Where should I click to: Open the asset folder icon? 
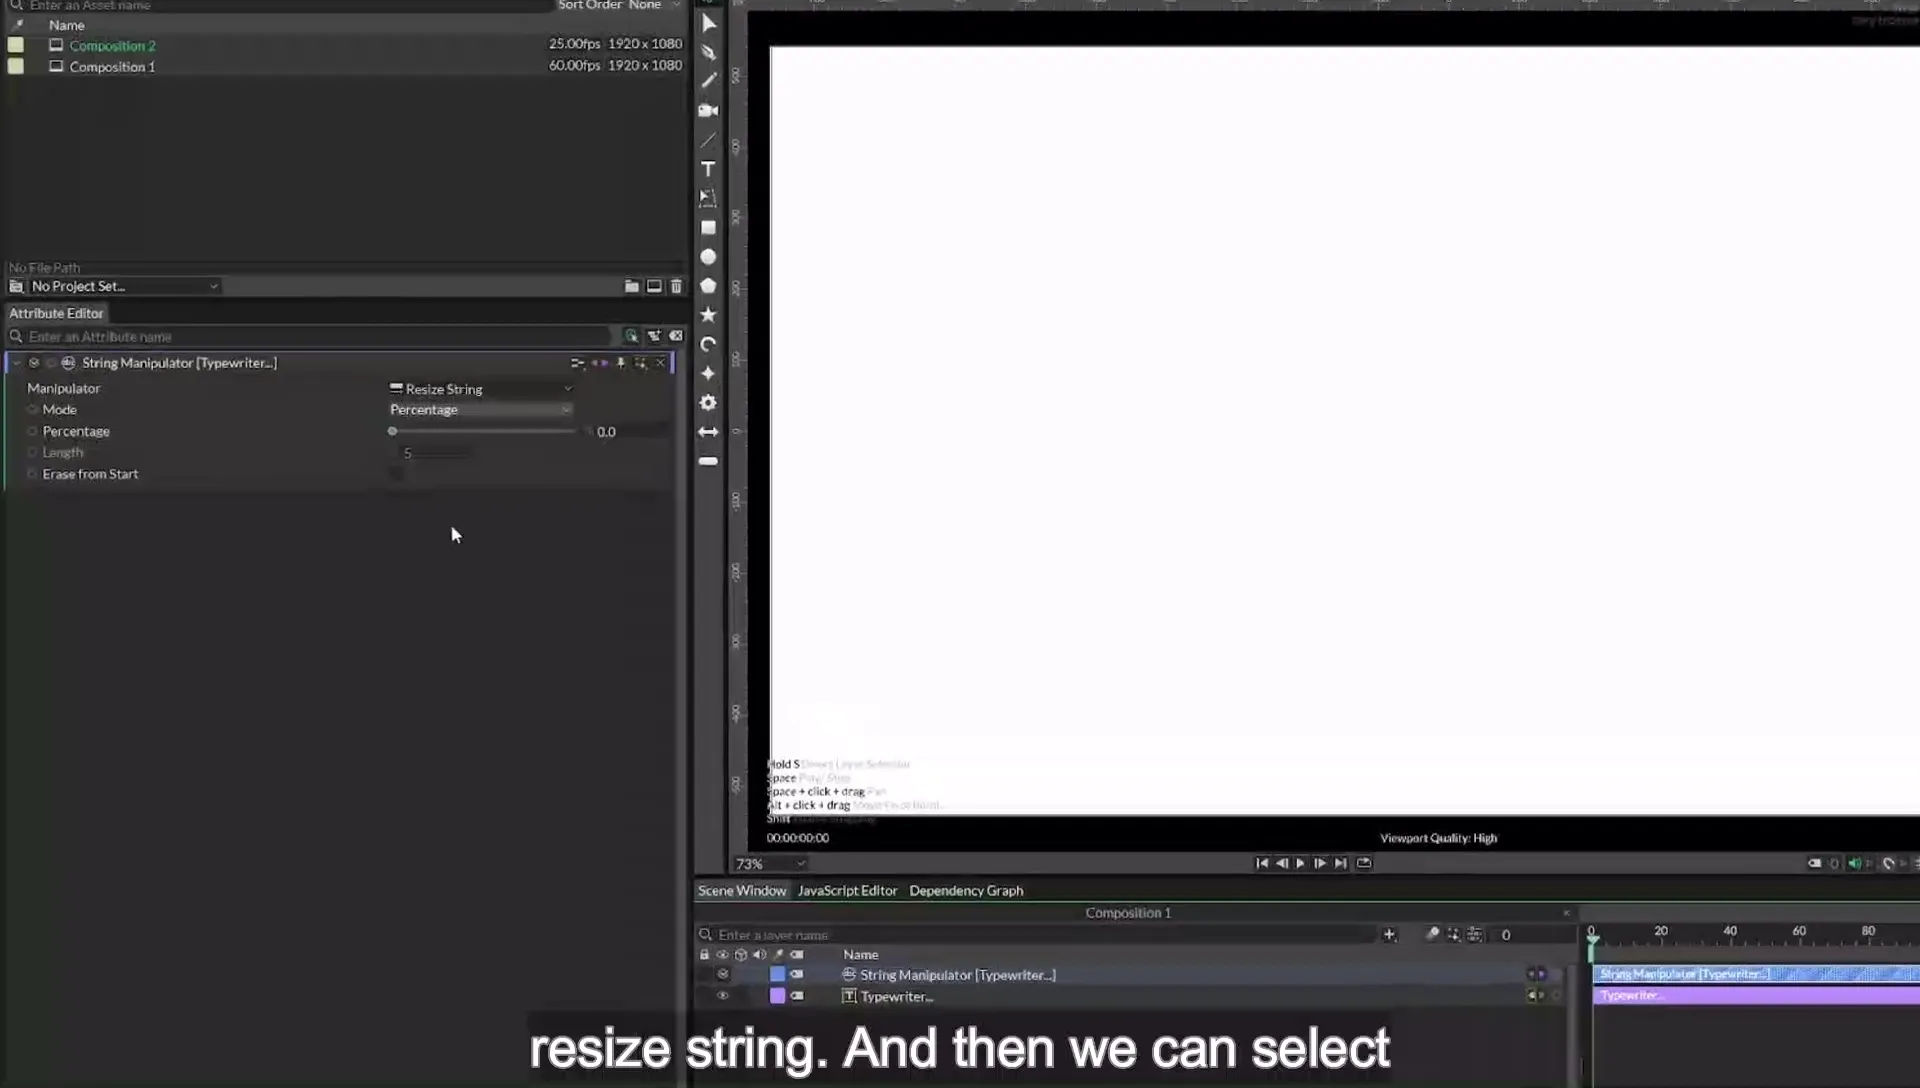click(632, 286)
